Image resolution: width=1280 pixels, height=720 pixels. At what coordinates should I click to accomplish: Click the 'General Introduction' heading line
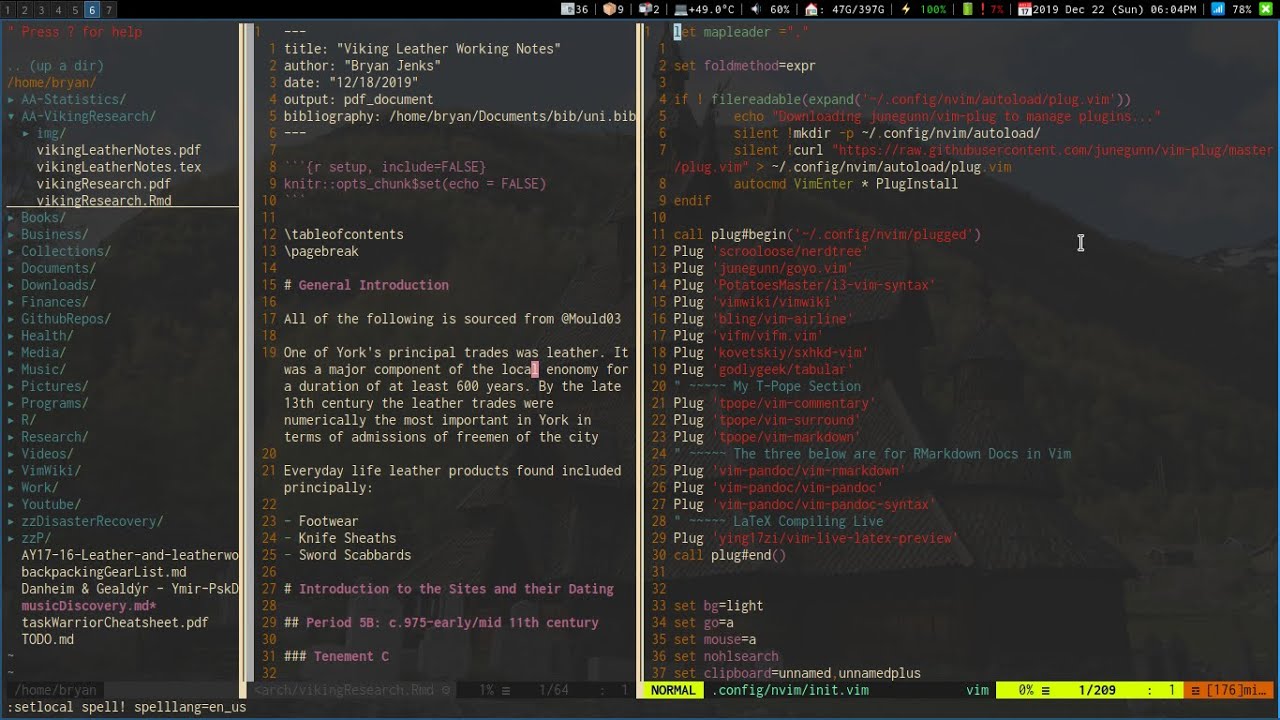[x=366, y=286]
